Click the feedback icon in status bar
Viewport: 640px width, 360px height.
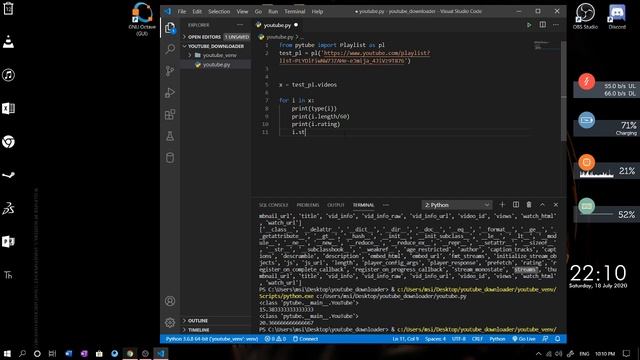point(545,339)
